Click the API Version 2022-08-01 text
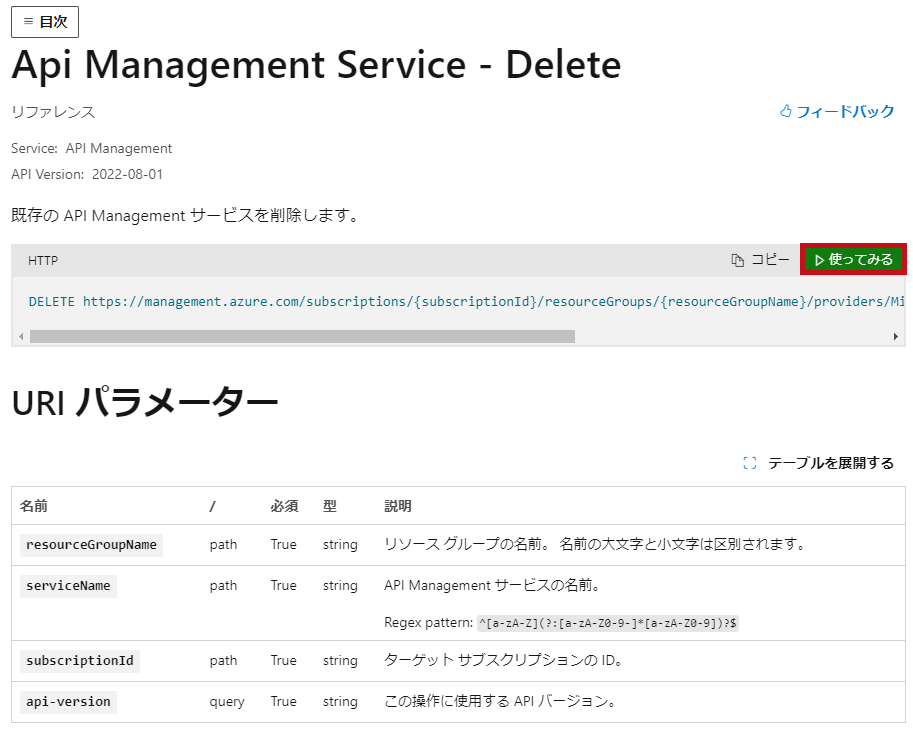Image resolution: width=913 pixels, height=732 pixels. tap(87, 174)
